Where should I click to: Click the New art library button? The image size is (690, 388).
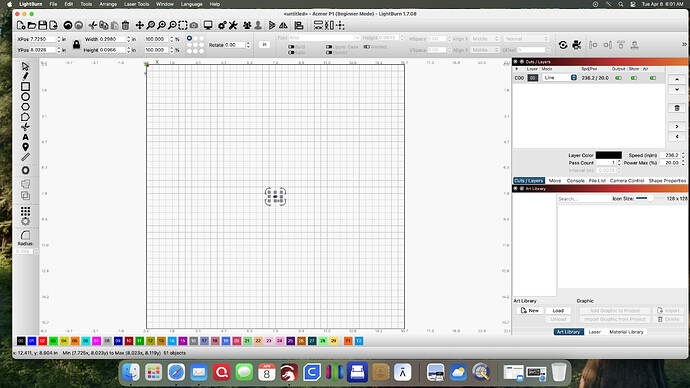point(530,311)
